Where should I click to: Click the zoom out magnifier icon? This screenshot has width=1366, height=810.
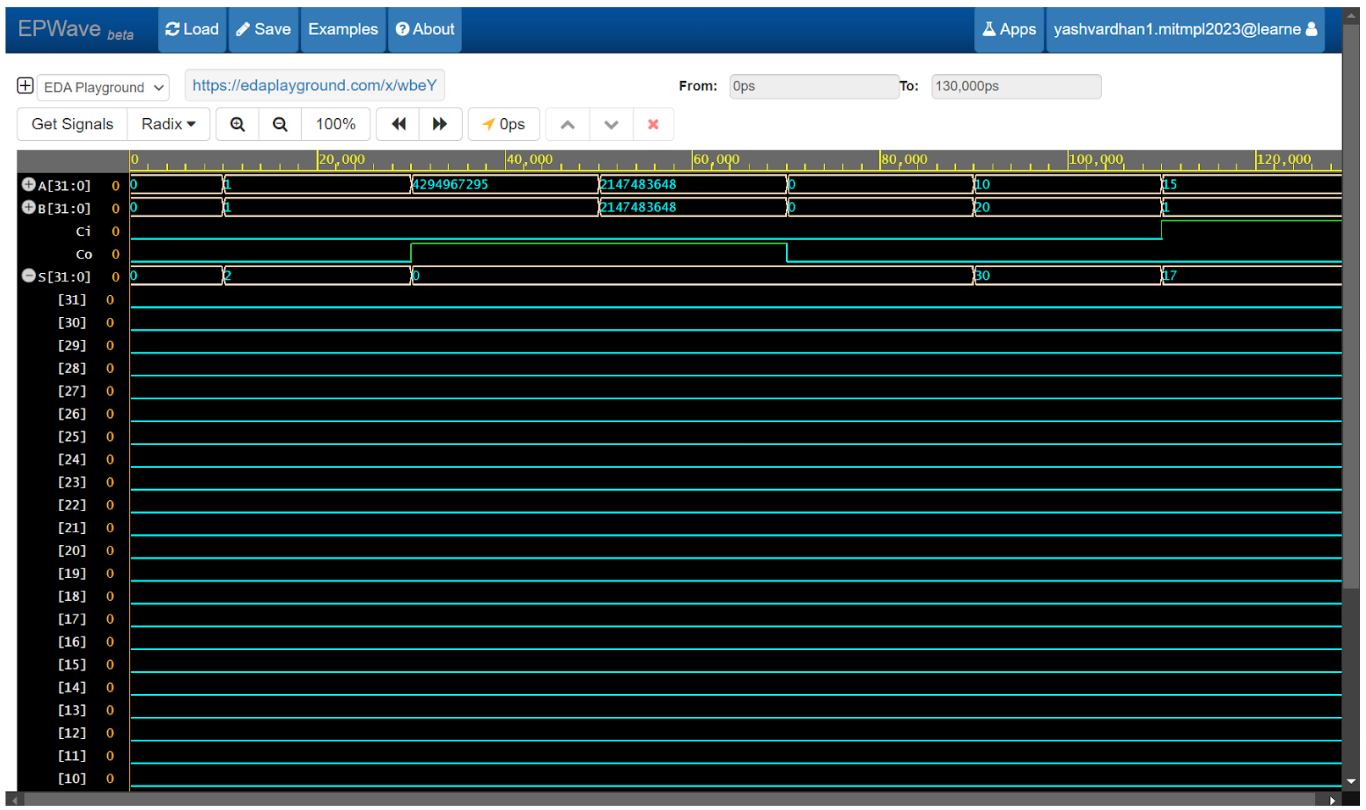coord(281,124)
